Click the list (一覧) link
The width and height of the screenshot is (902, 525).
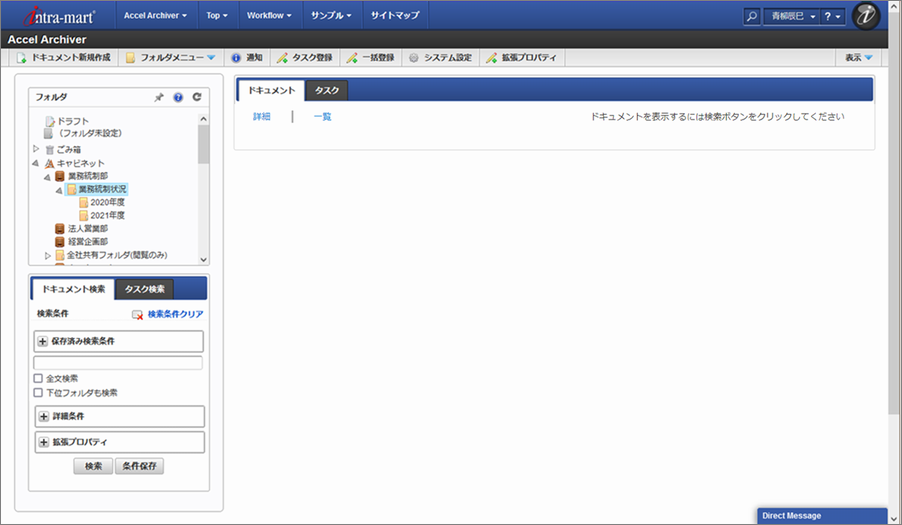[322, 117]
